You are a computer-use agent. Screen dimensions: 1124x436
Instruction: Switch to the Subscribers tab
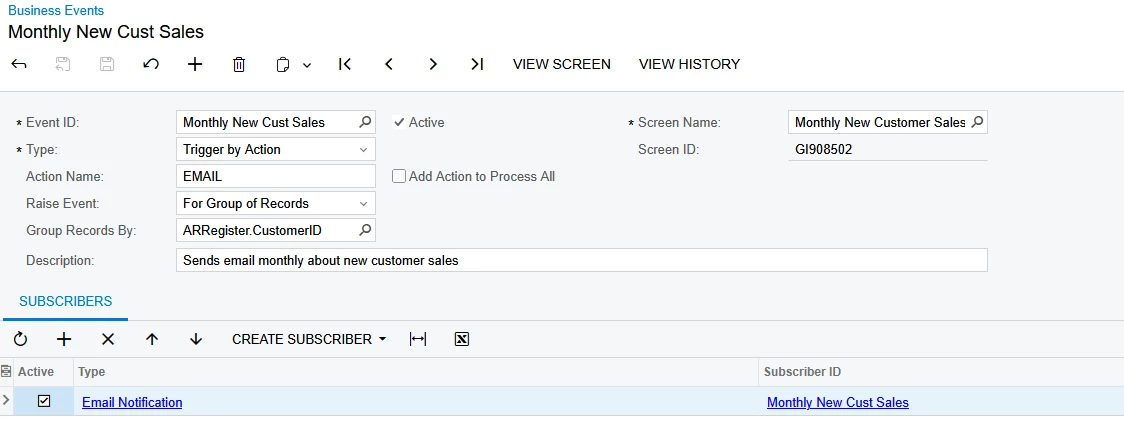pyautogui.click(x=65, y=301)
